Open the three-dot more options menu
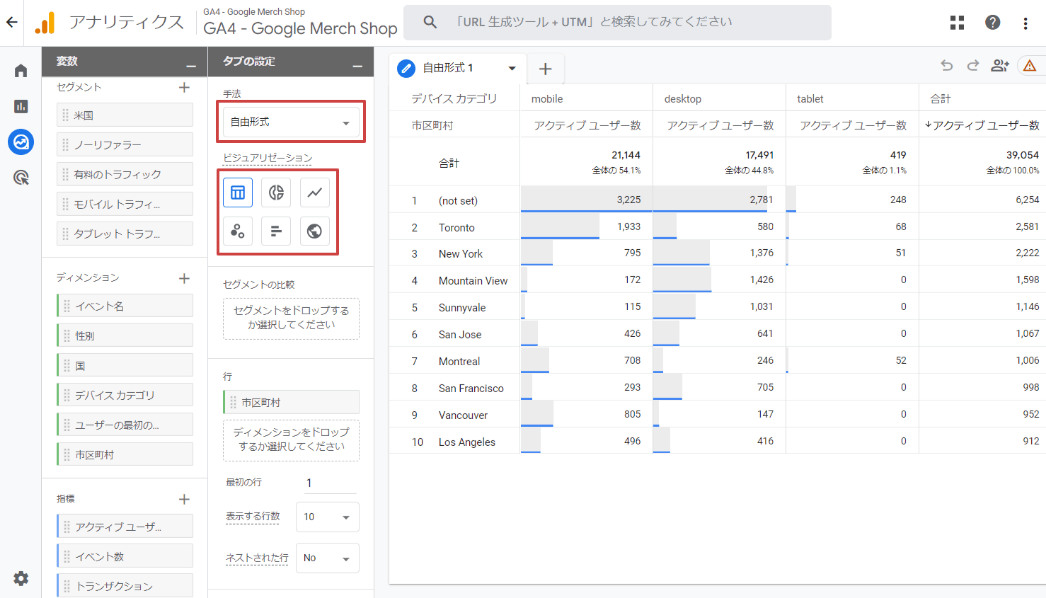 coord(1025,23)
